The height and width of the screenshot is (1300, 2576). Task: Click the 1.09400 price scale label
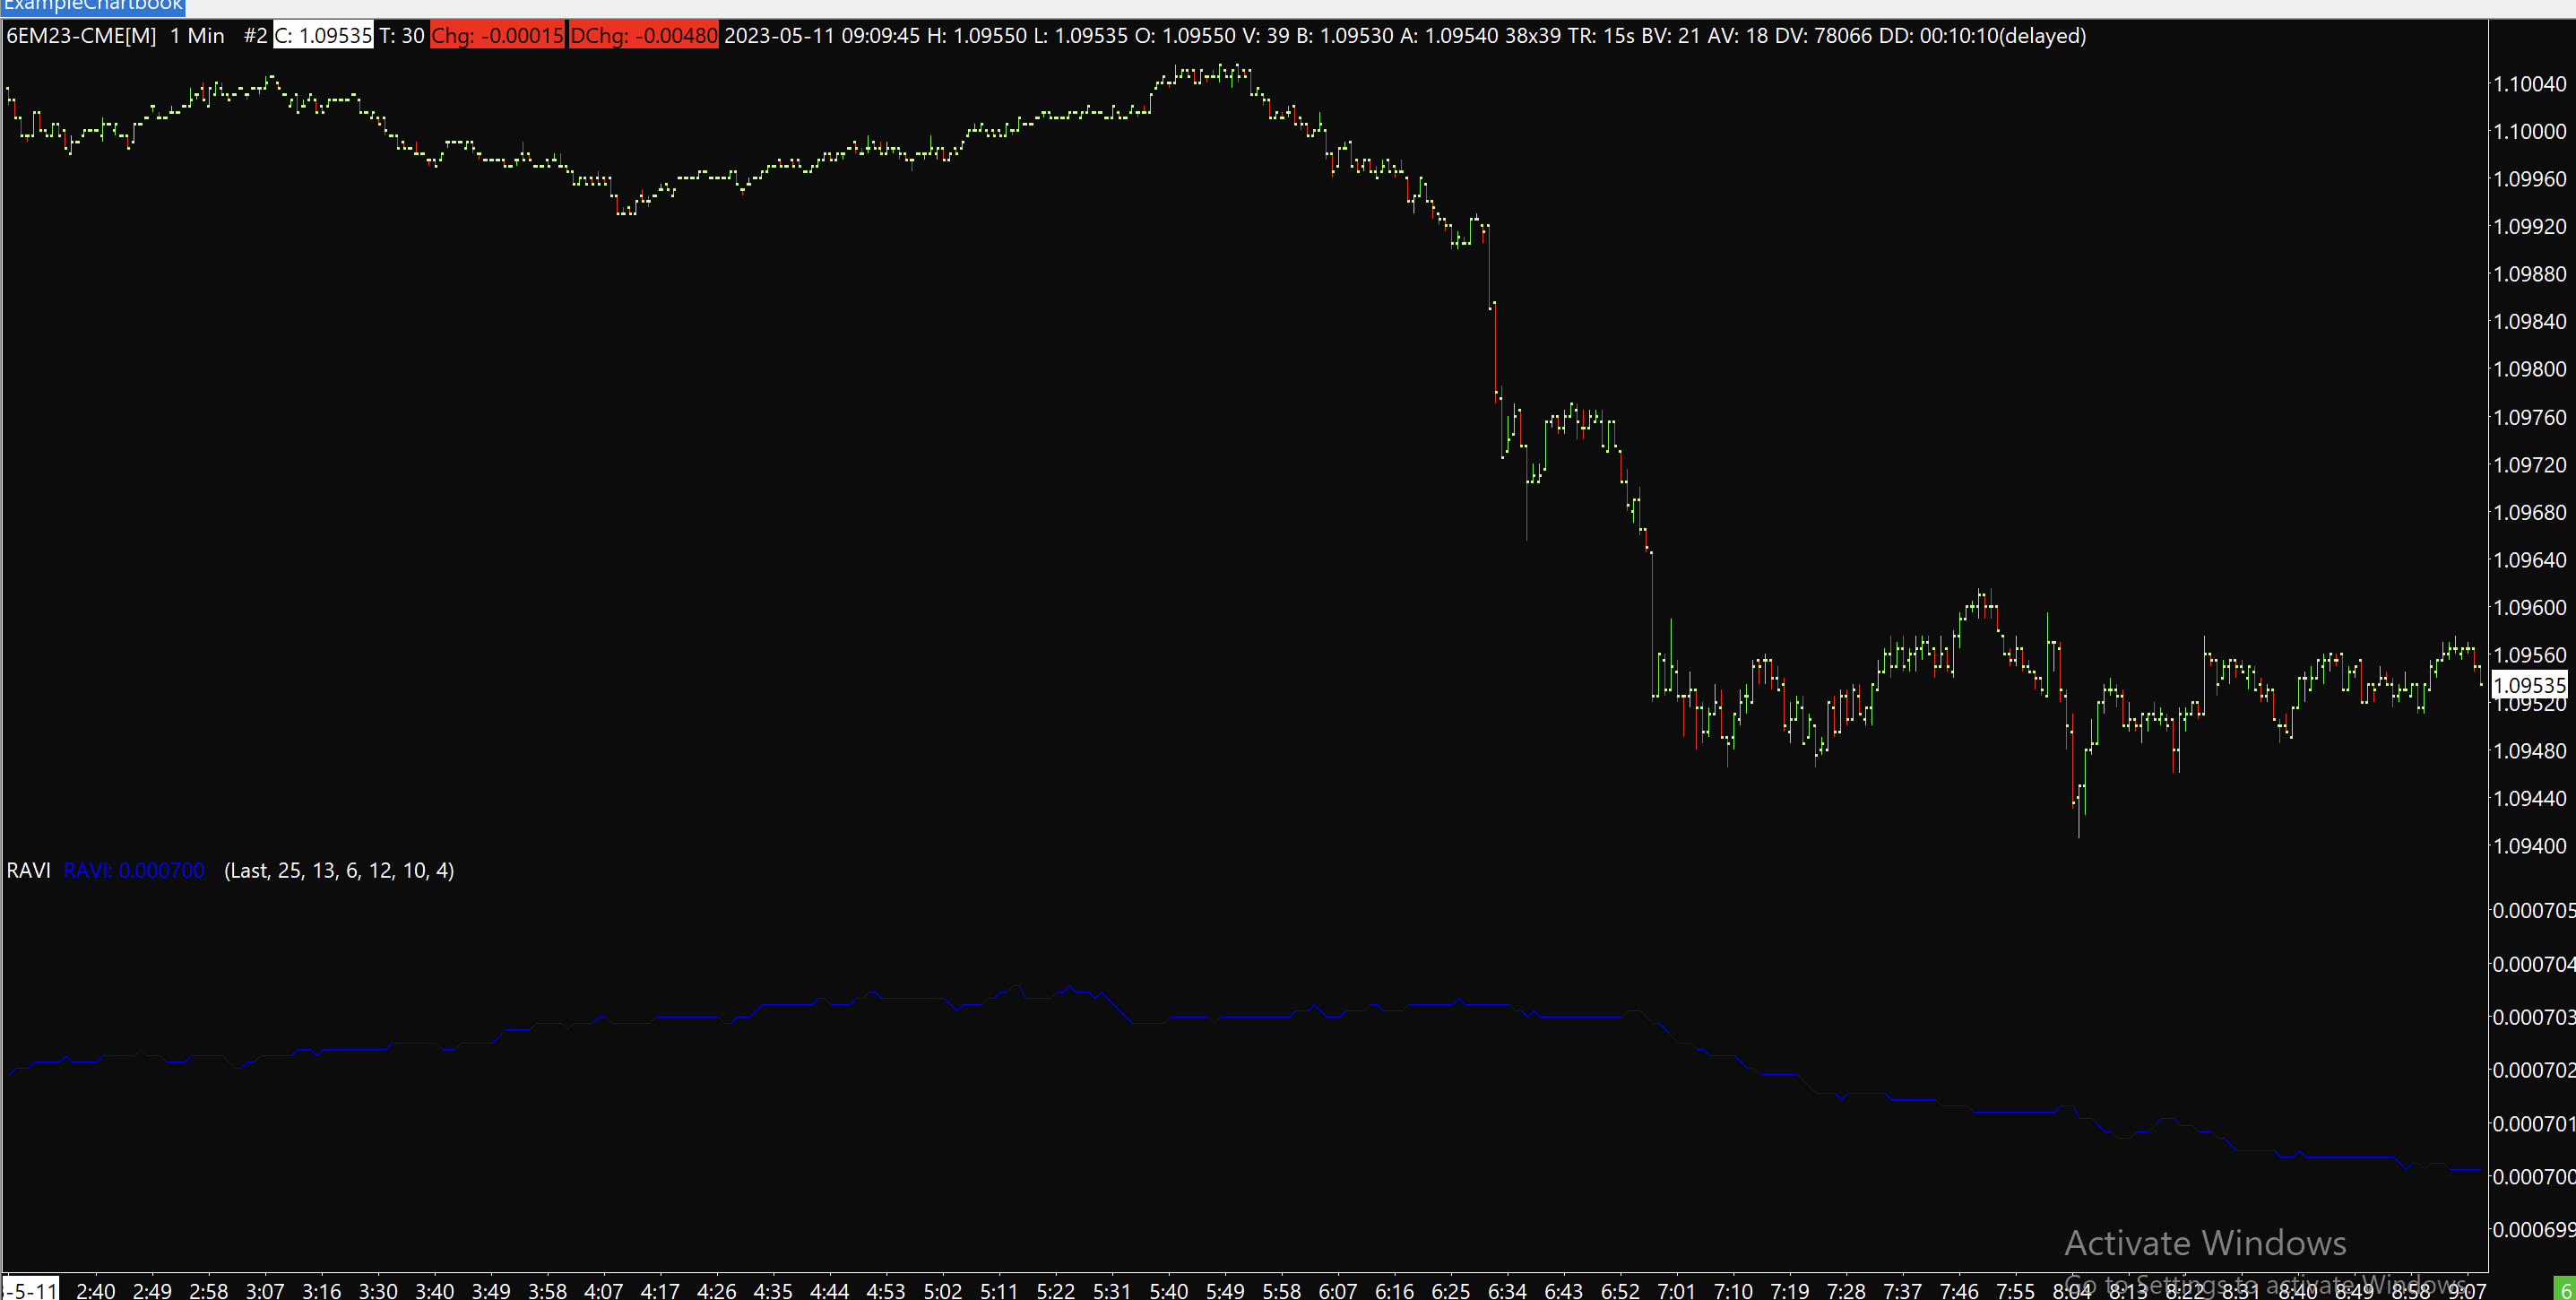pos(2529,846)
